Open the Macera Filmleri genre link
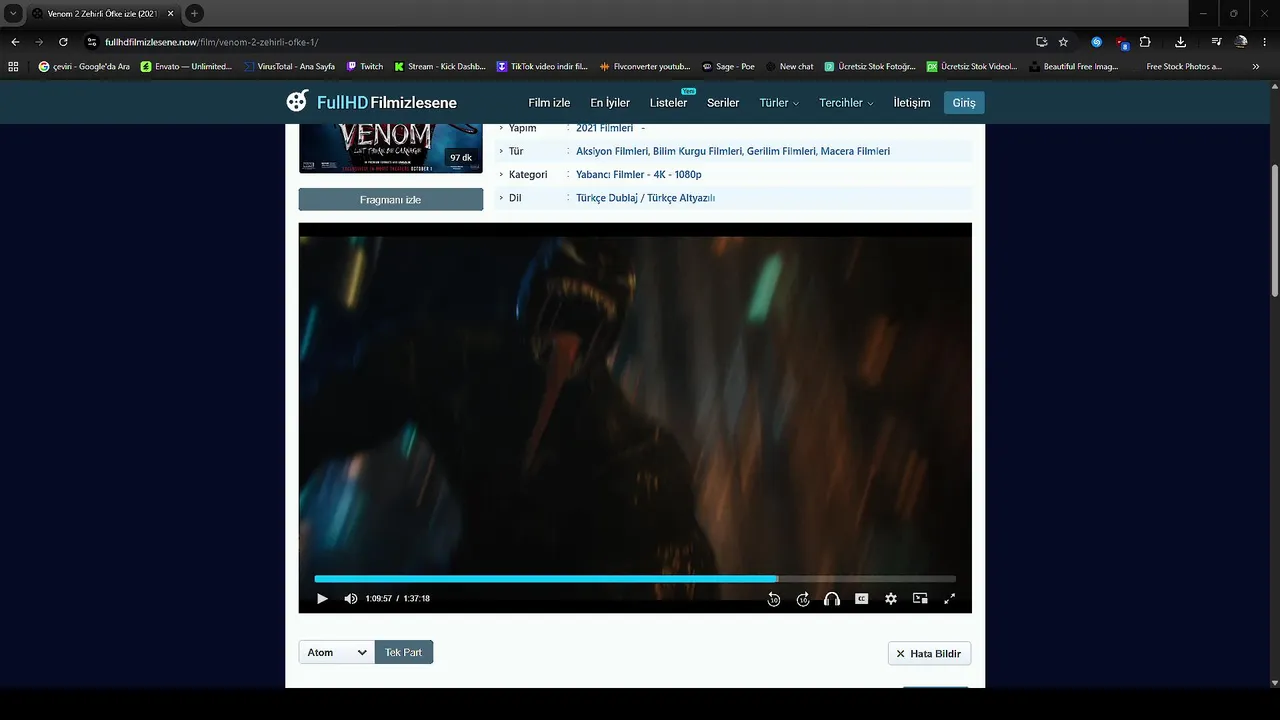This screenshot has width=1280, height=720. pyautogui.click(x=855, y=151)
